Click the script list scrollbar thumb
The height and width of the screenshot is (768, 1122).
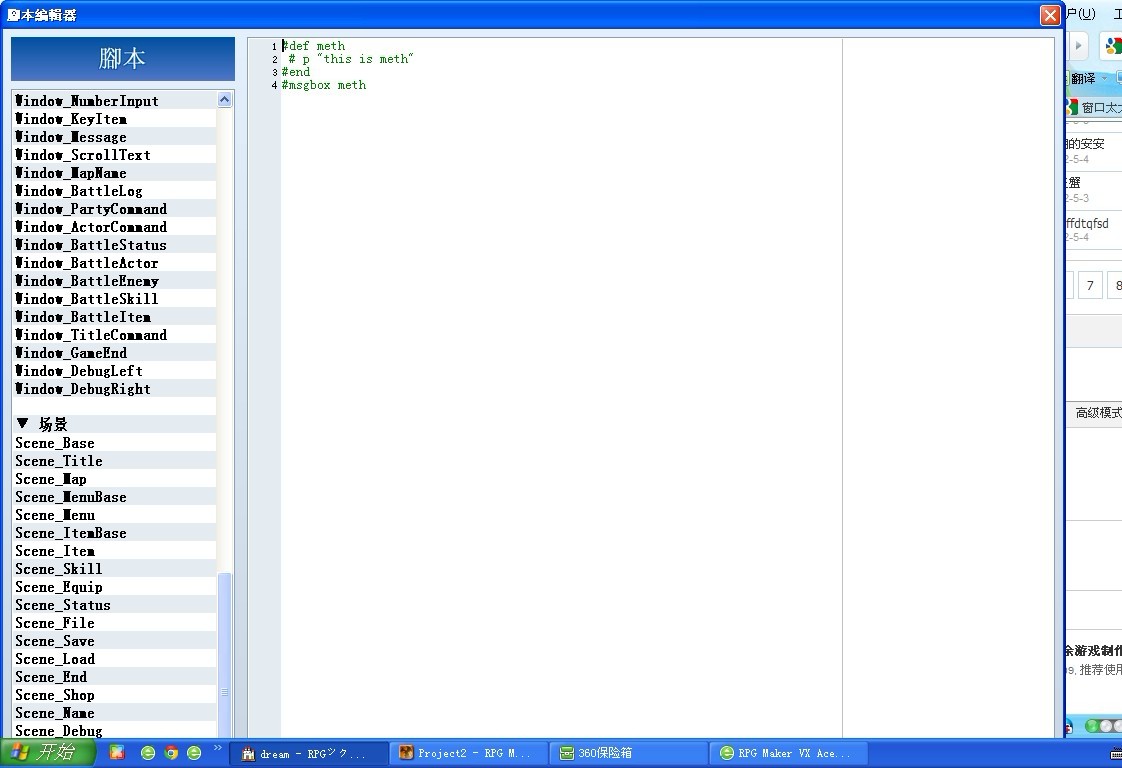[225, 655]
